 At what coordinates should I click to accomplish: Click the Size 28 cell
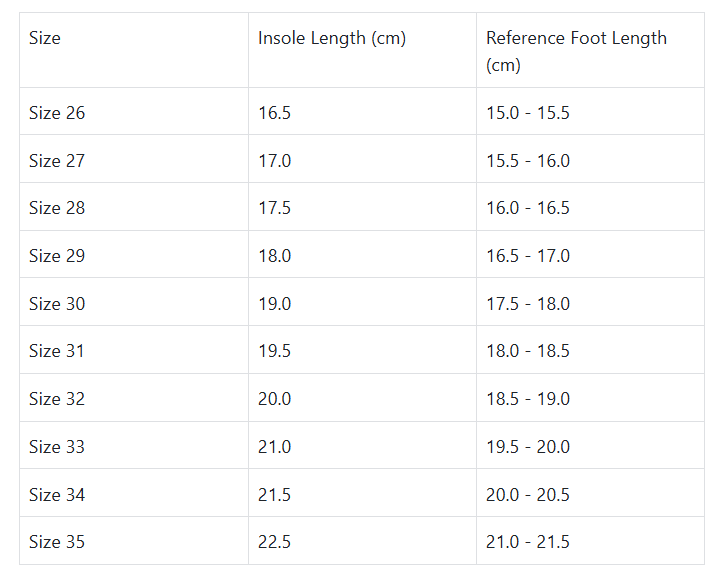[57, 208]
